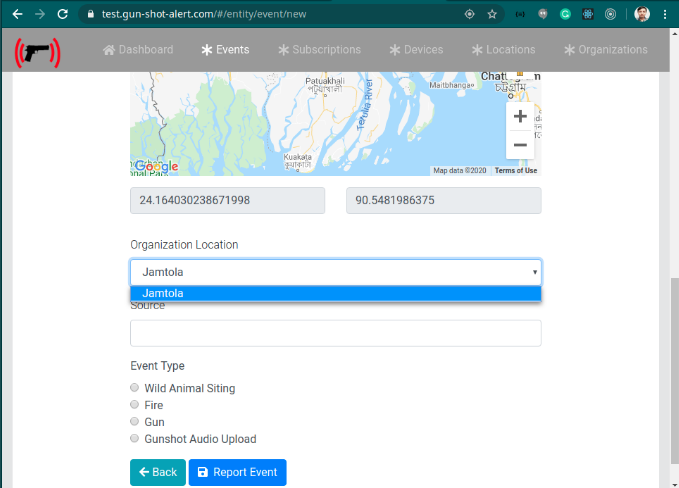679x488 pixels.
Task: Go to the Subscriptions menu
Action: point(319,50)
